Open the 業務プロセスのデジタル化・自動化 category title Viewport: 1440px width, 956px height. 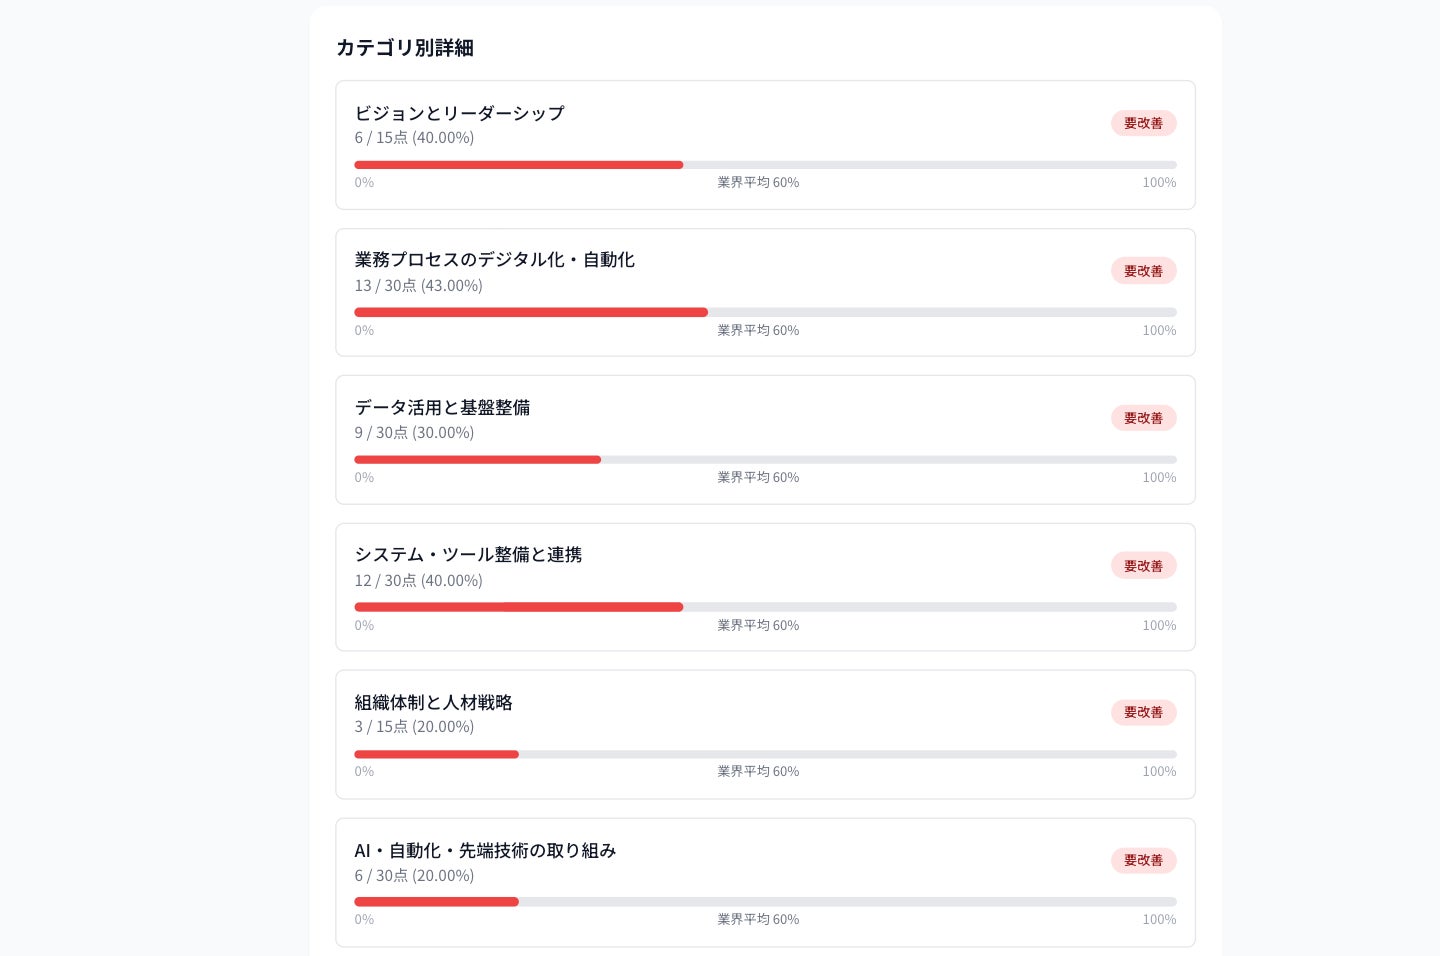pyautogui.click(x=494, y=260)
